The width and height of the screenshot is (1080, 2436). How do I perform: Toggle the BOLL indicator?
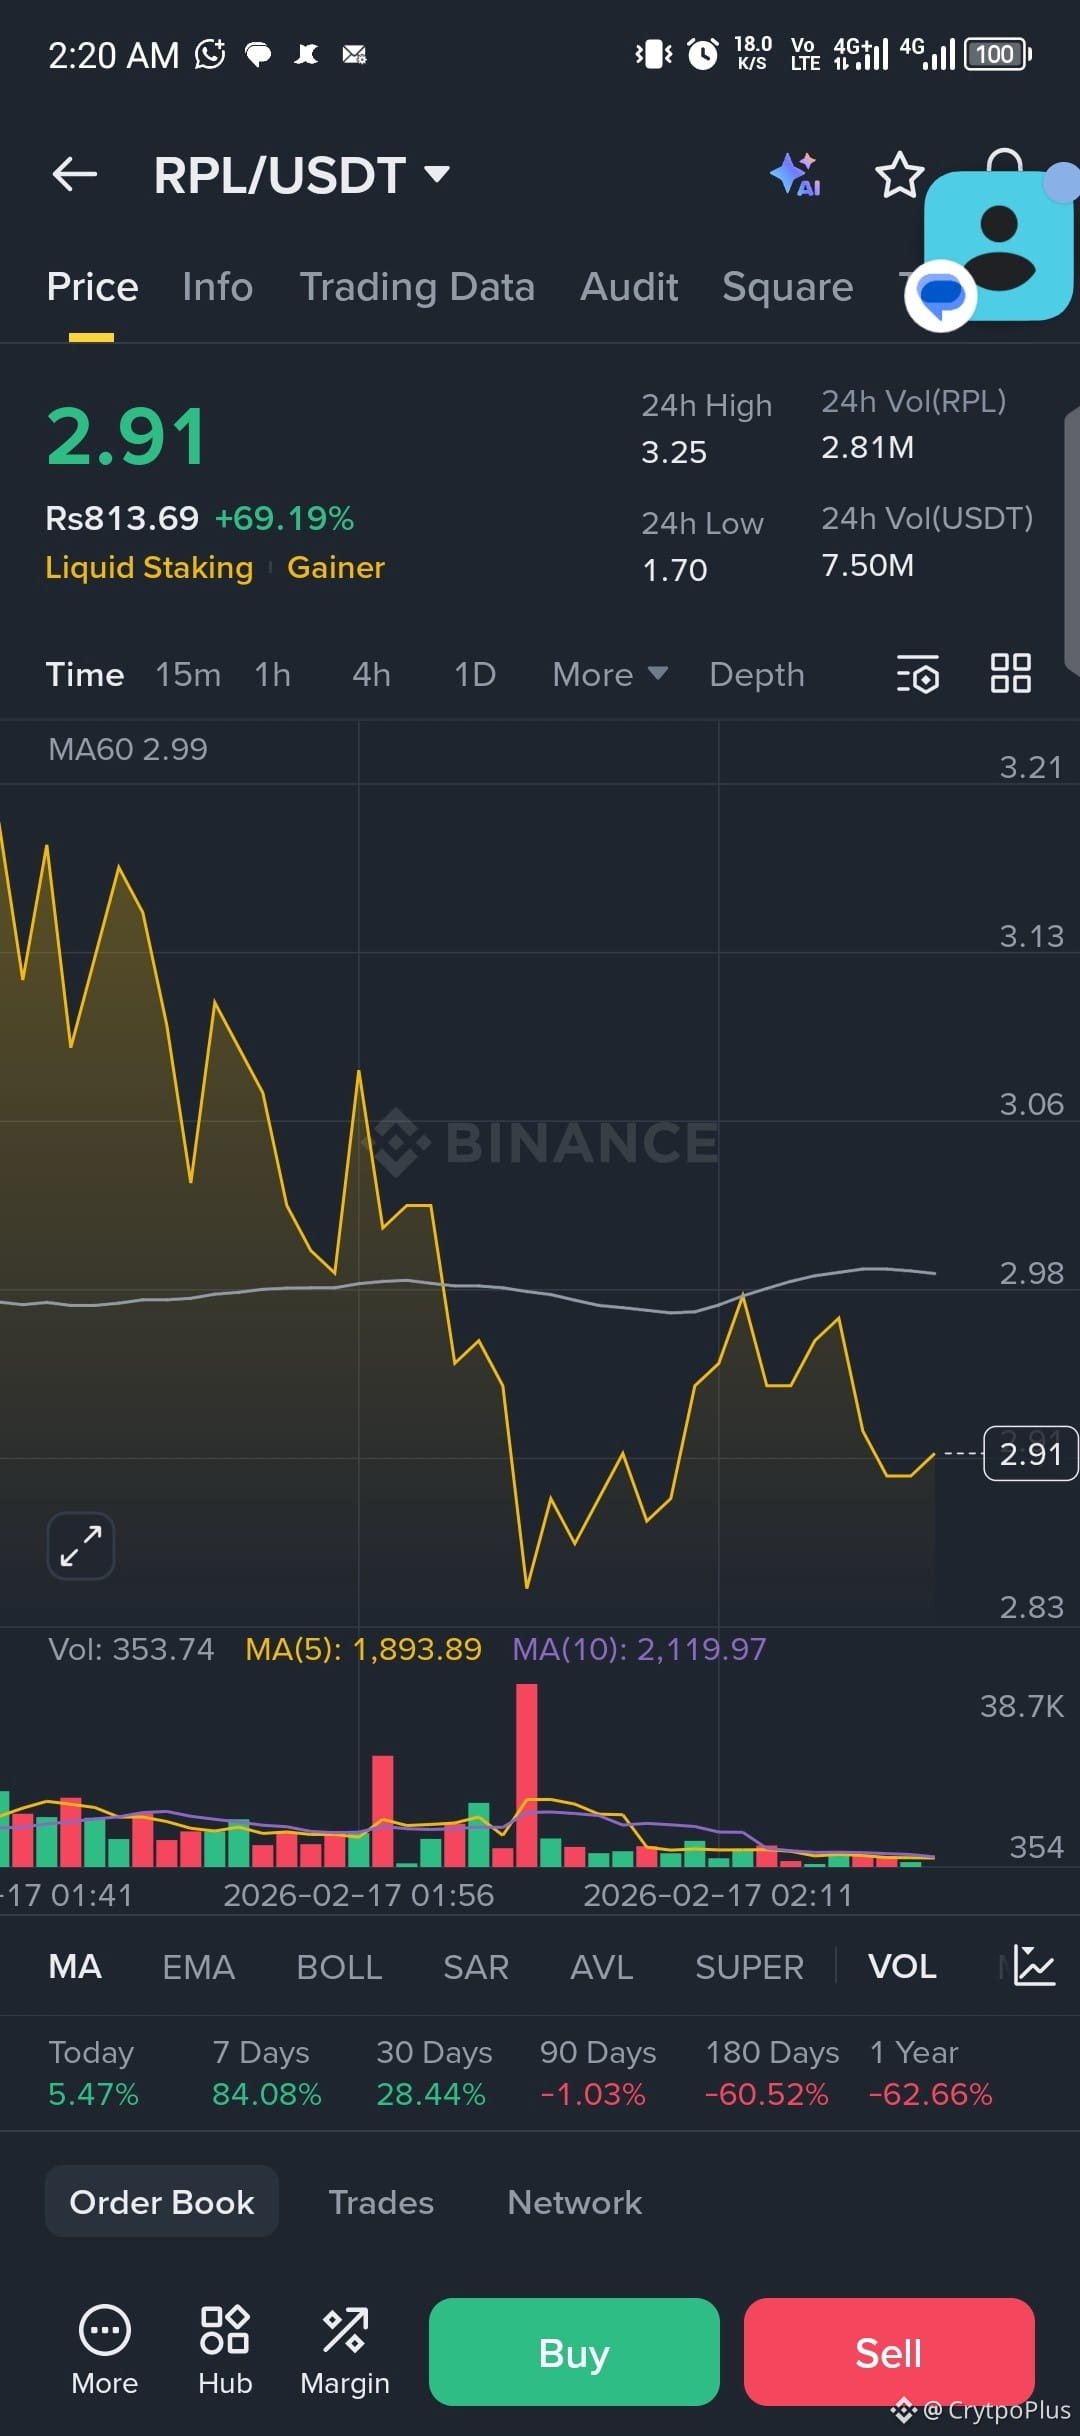(339, 1966)
